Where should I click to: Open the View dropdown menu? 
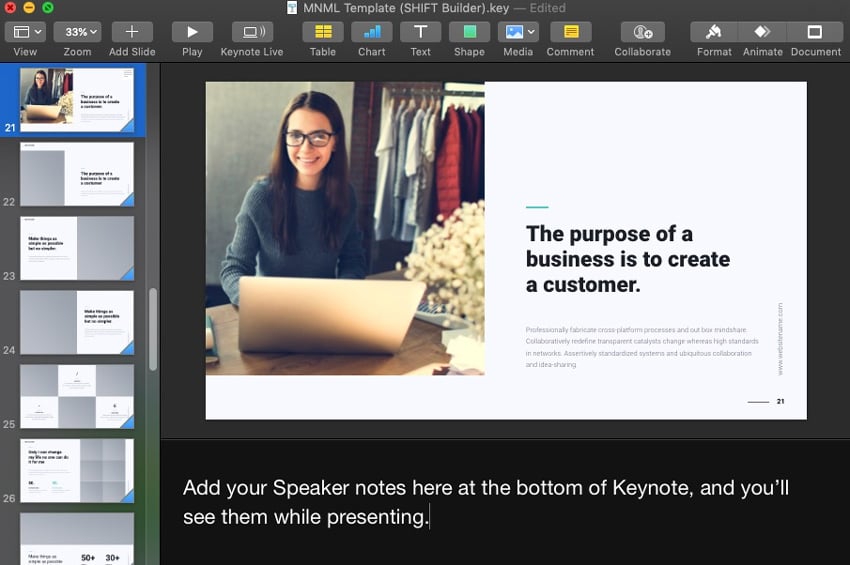(x=25, y=32)
